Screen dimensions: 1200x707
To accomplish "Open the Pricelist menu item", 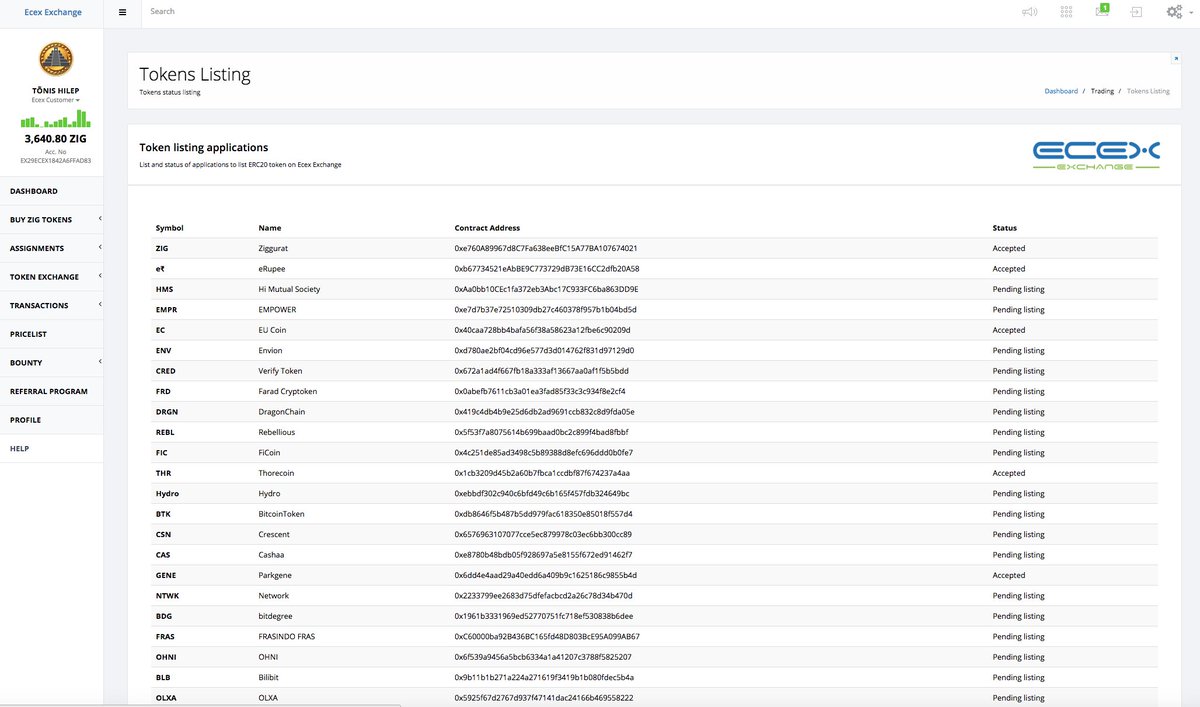I will click(x=52, y=334).
